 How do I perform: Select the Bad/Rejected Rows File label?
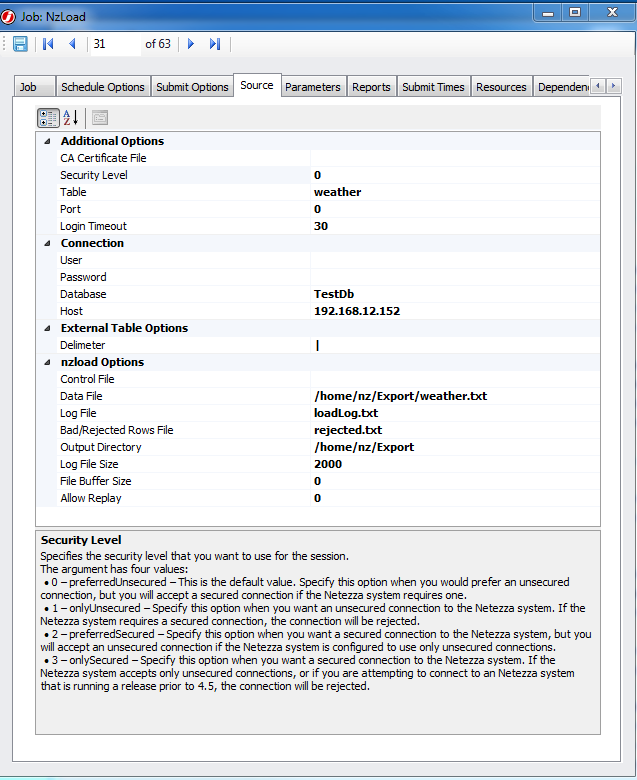point(116,430)
